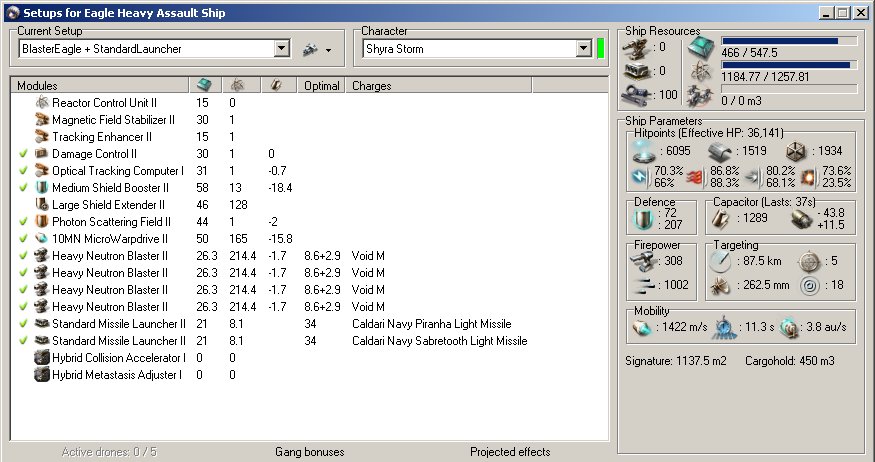Click the Large Shield Extender II icon
Viewport: 875px width, 462px height.
point(42,204)
